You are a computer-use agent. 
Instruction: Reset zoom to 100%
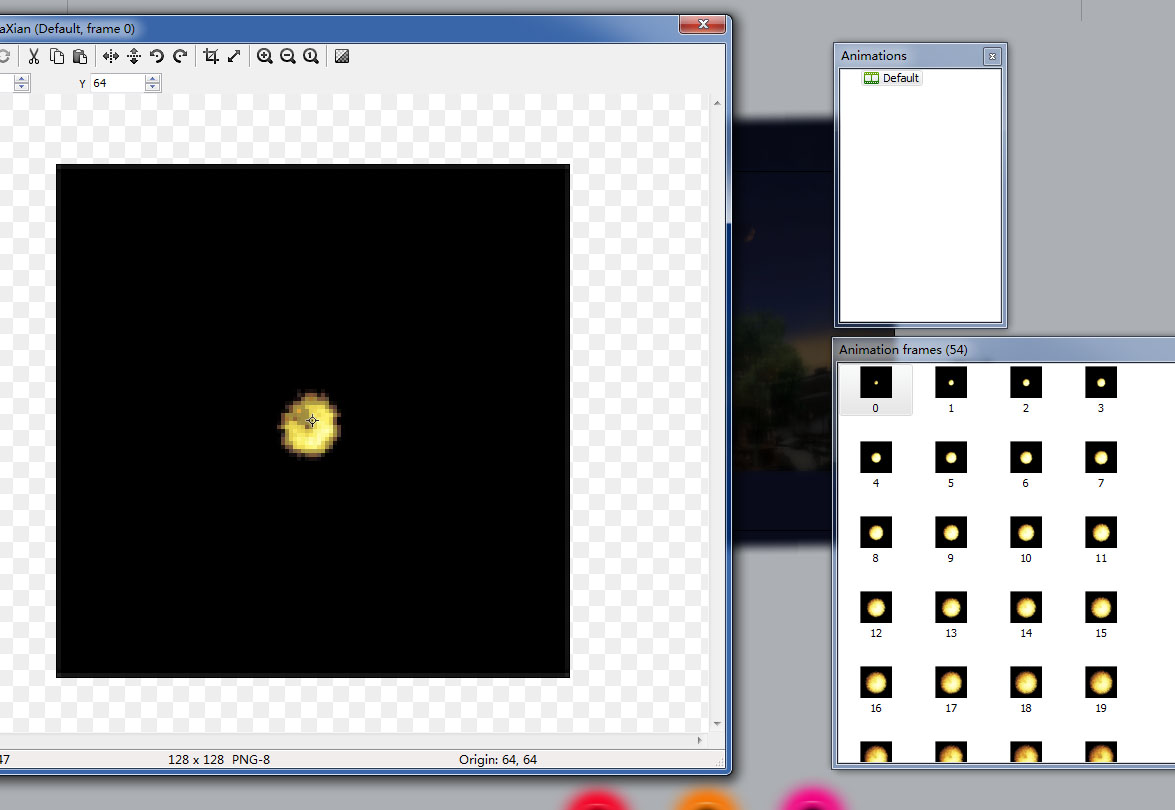click(311, 57)
